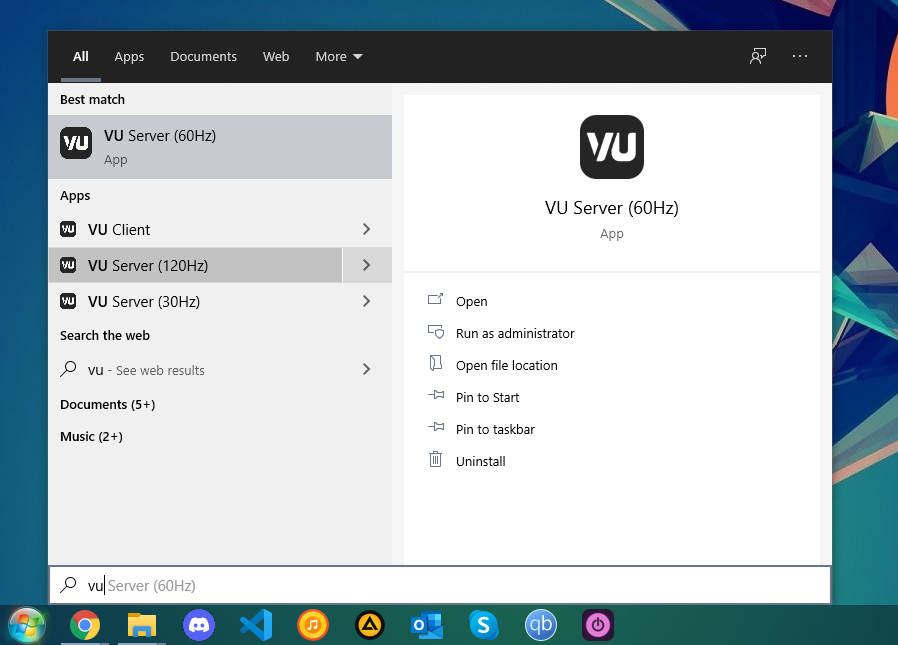This screenshot has width=898, height=645.
Task: Open Visual Studio Code in taskbar
Action: click(256, 626)
